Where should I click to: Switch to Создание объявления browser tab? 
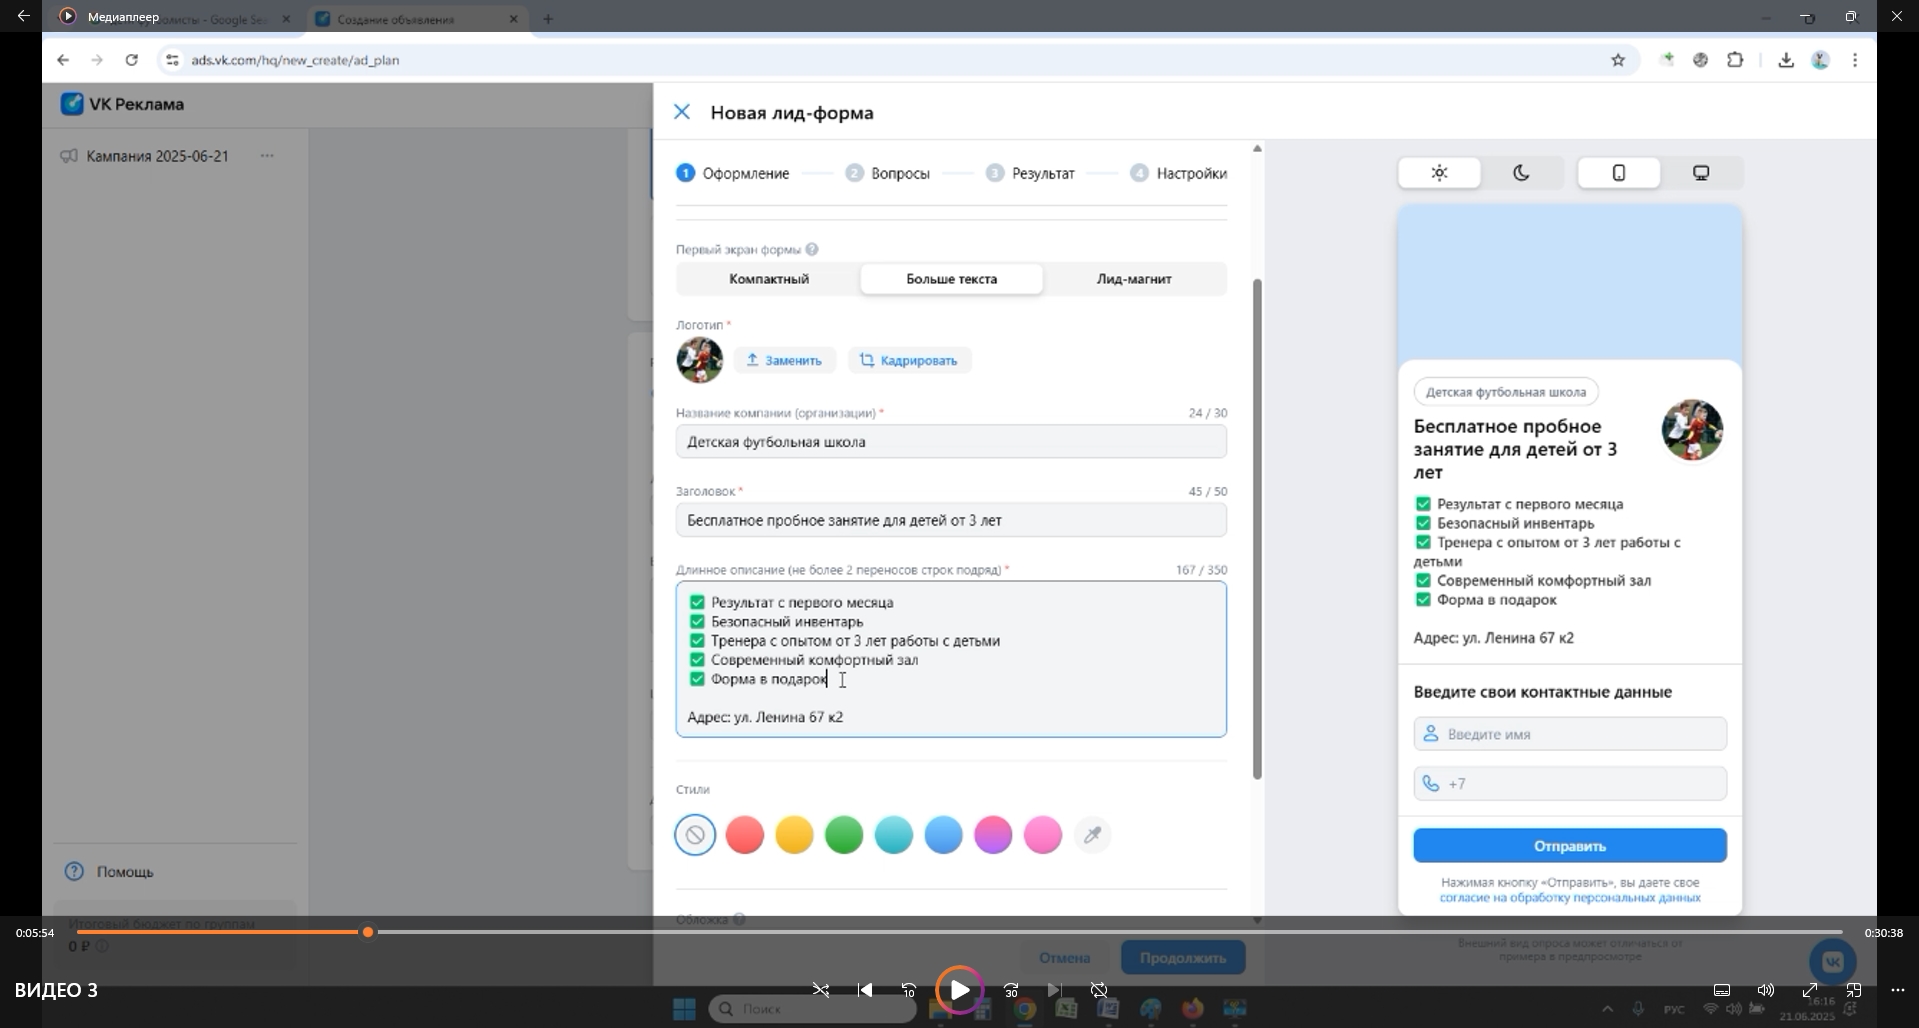(x=418, y=19)
